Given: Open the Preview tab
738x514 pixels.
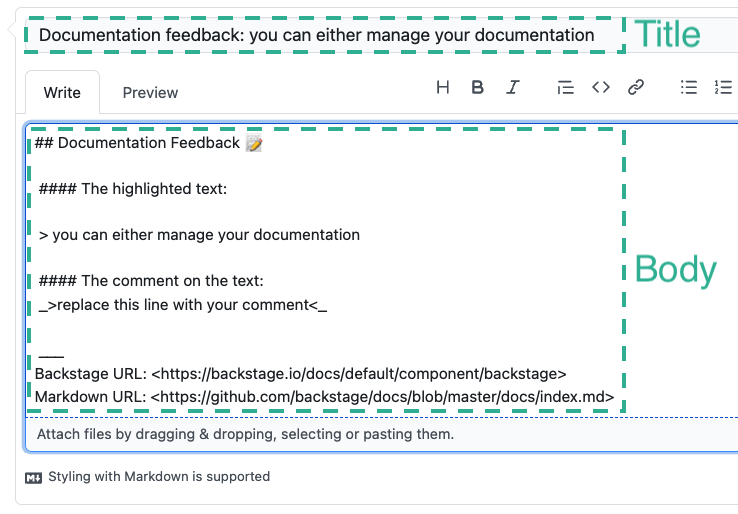Looking at the screenshot, I should coord(150,92).
